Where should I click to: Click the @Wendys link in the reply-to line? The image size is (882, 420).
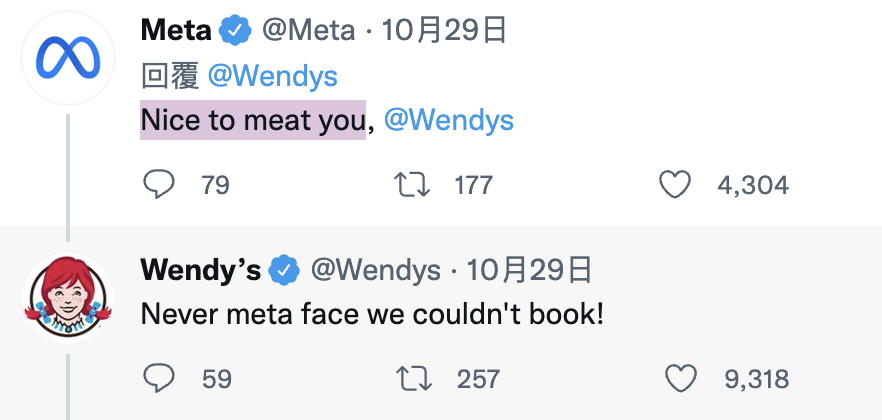click(272, 76)
